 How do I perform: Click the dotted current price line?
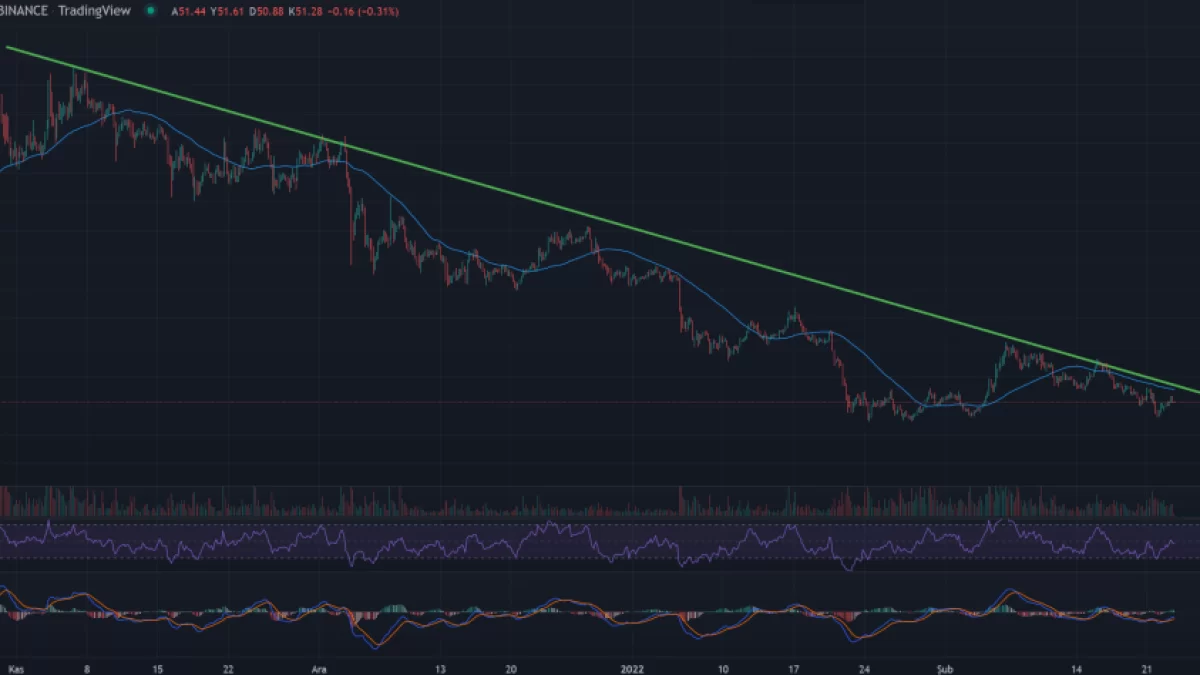600,402
